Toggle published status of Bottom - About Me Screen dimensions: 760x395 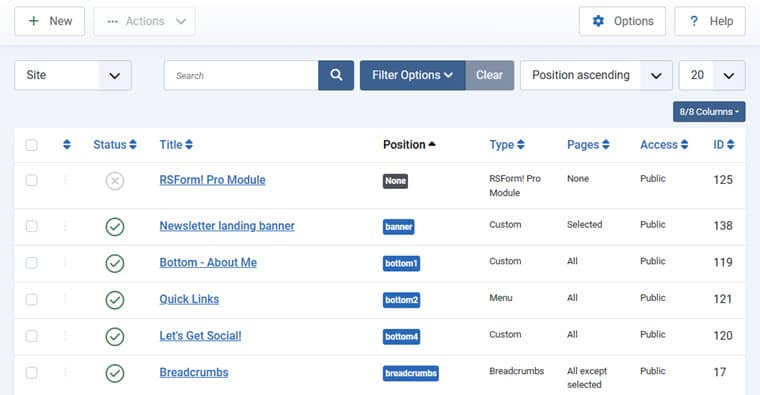pyautogui.click(x=115, y=263)
